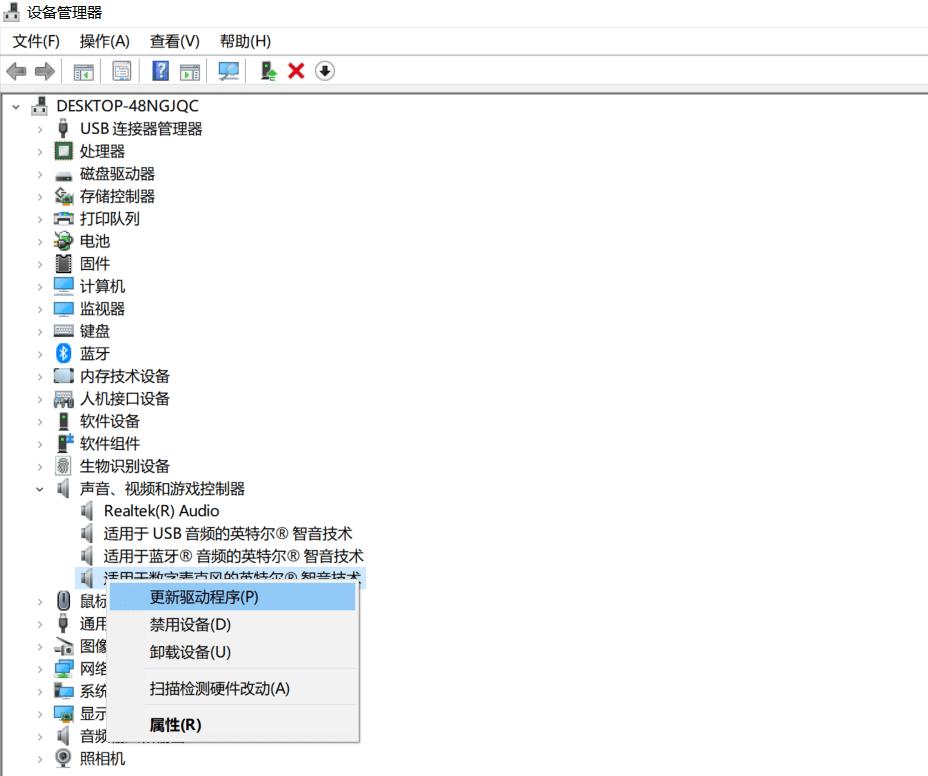Screen dimensions: 928x776
Task: Click the Properties toolbar icon
Action: [121, 71]
